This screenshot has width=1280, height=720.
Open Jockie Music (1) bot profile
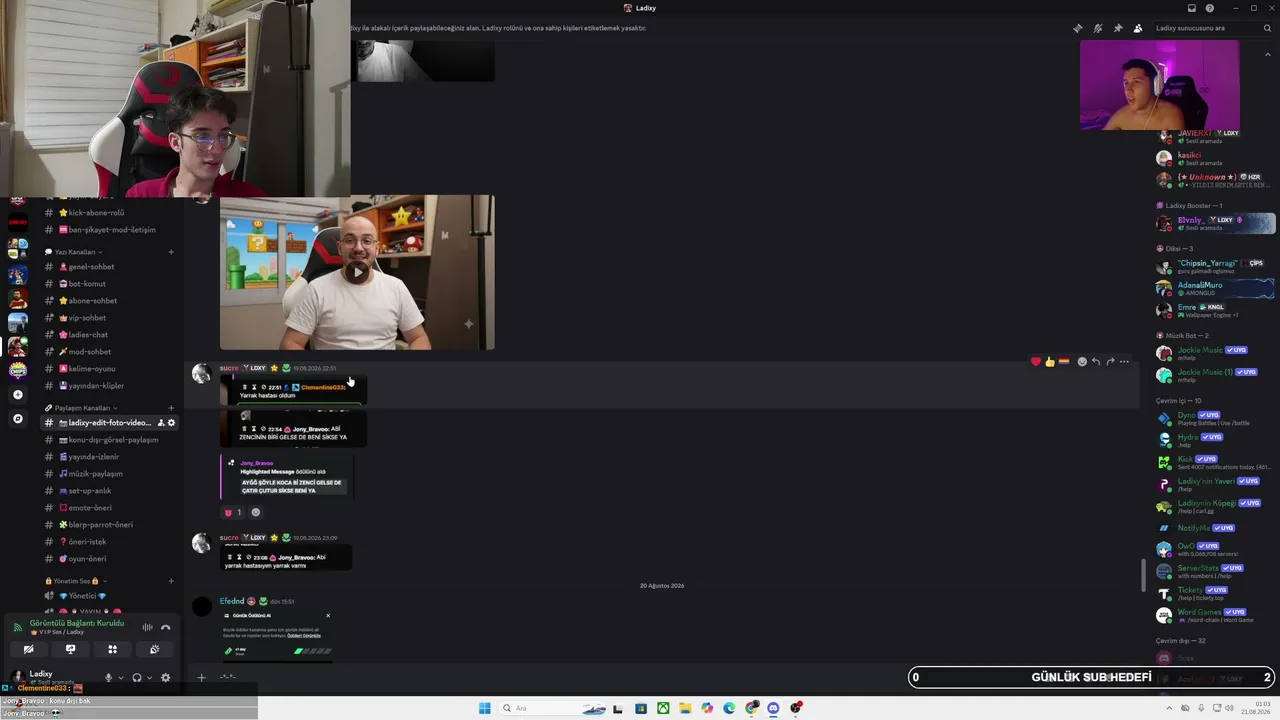point(1215,375)
